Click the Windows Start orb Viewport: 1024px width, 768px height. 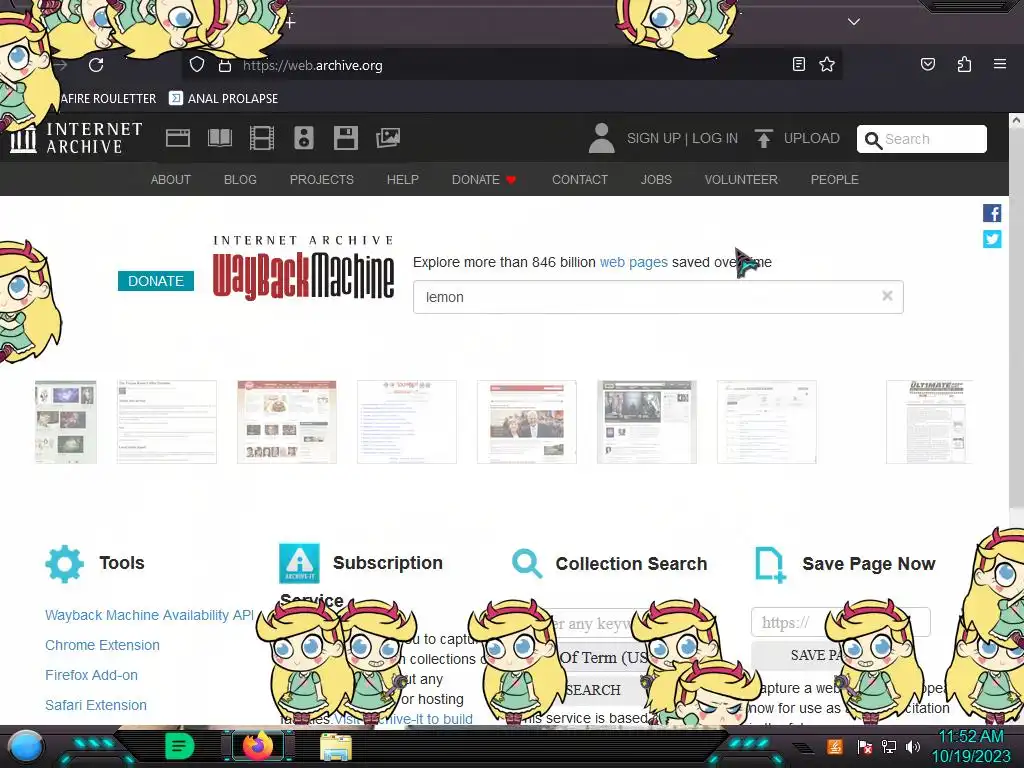pos(26,746)
